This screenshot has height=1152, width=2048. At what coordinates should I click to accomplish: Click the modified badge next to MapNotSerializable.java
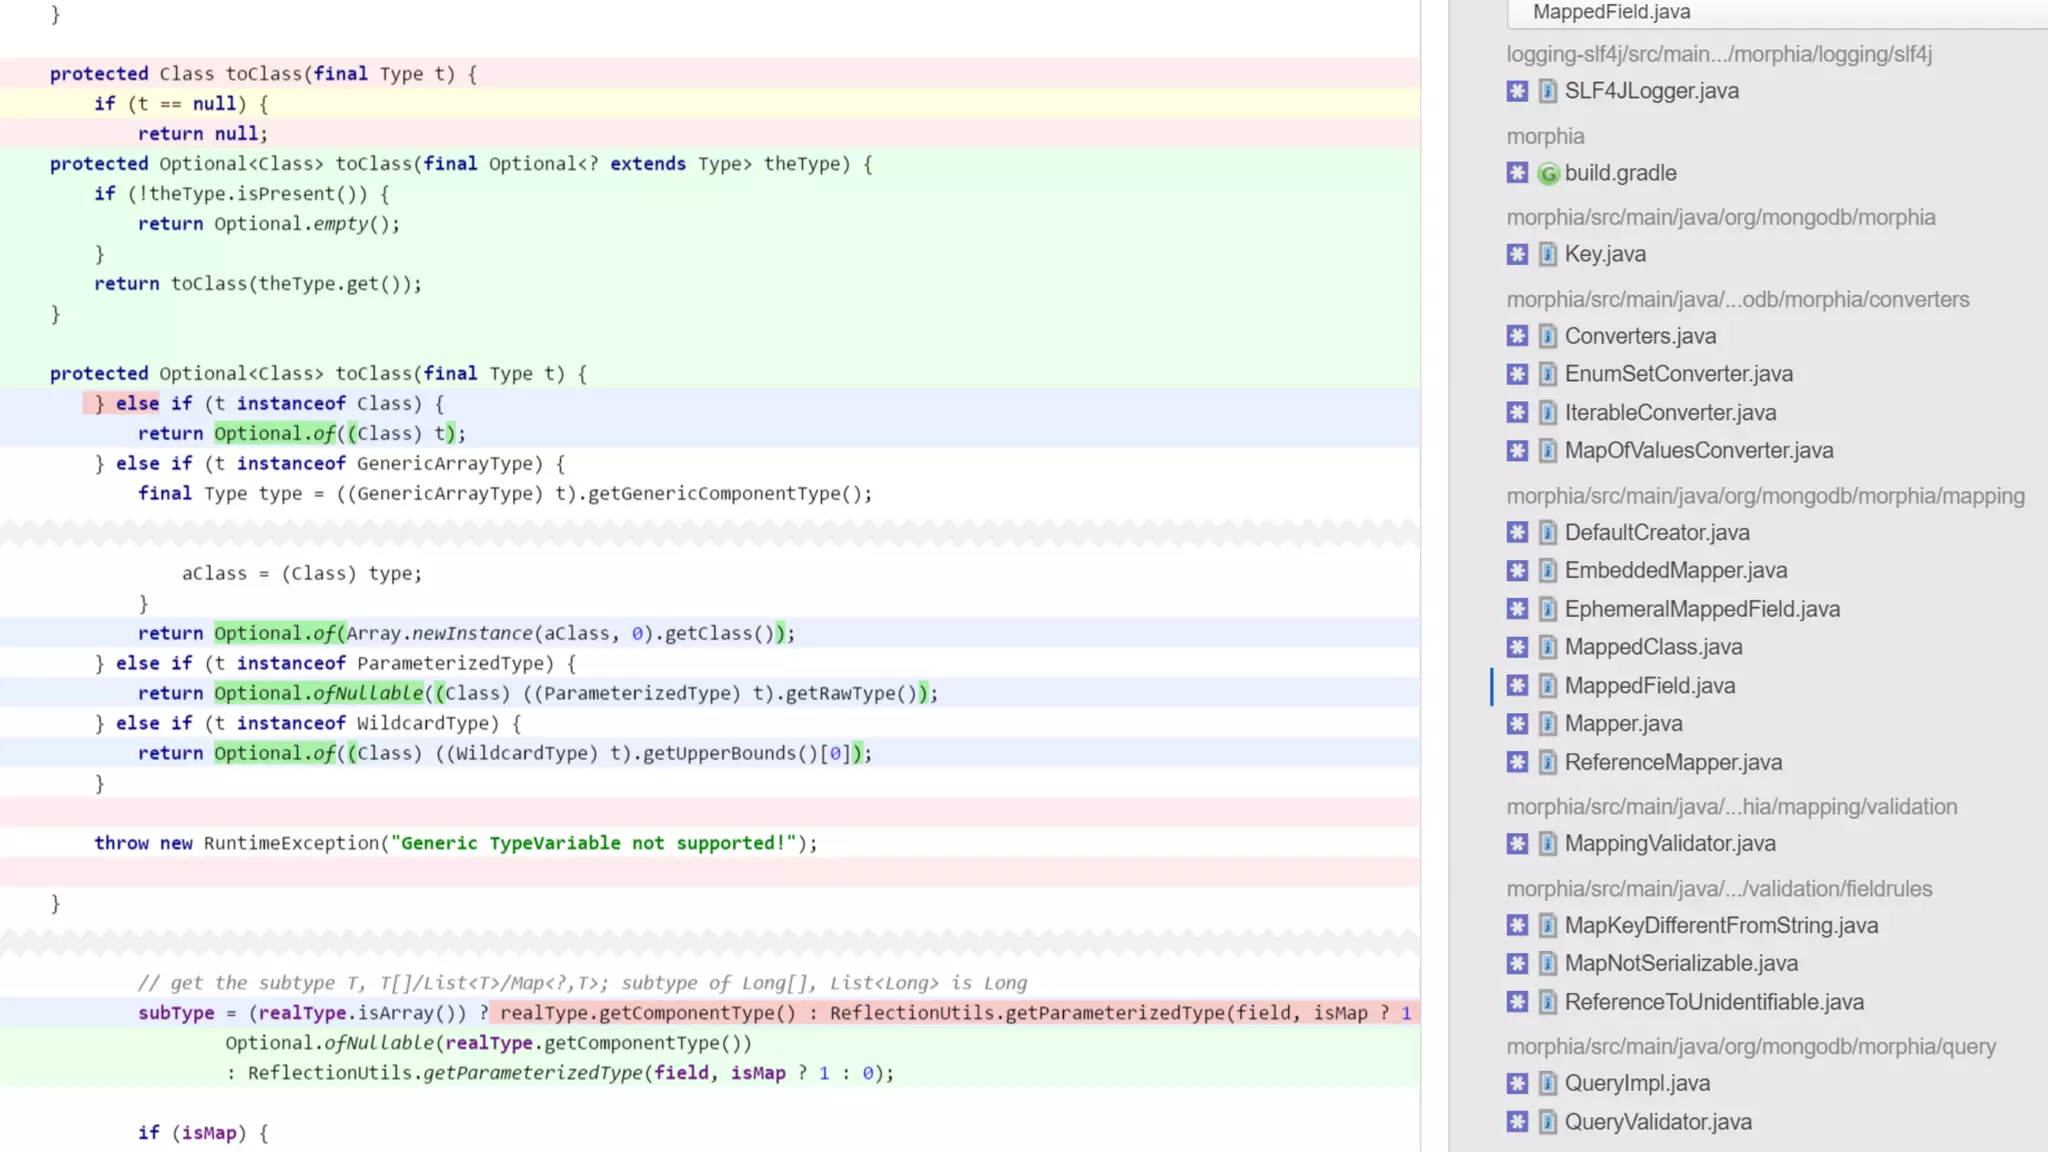[x=1517, y=963]
